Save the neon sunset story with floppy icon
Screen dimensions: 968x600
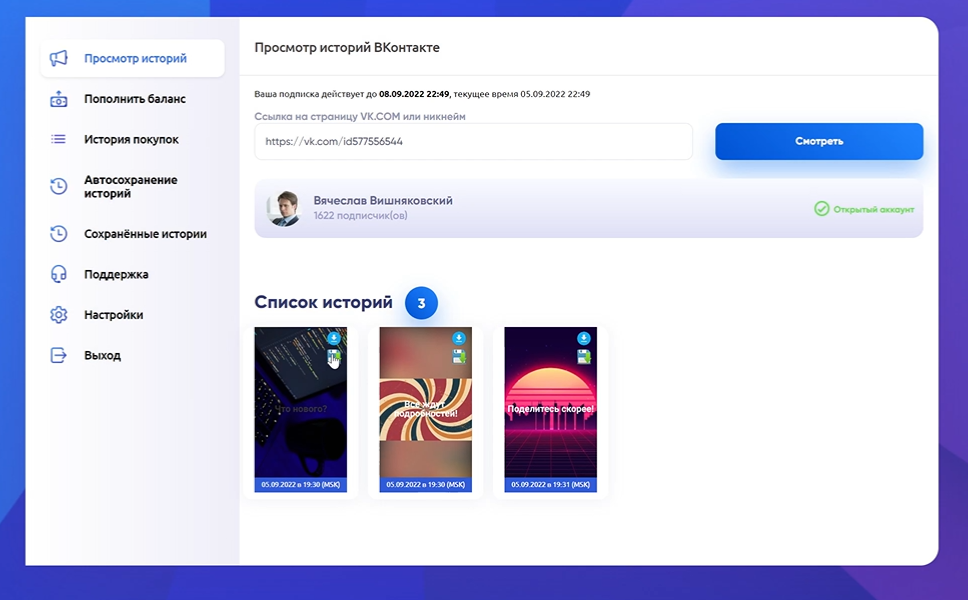tap(584, 357)
